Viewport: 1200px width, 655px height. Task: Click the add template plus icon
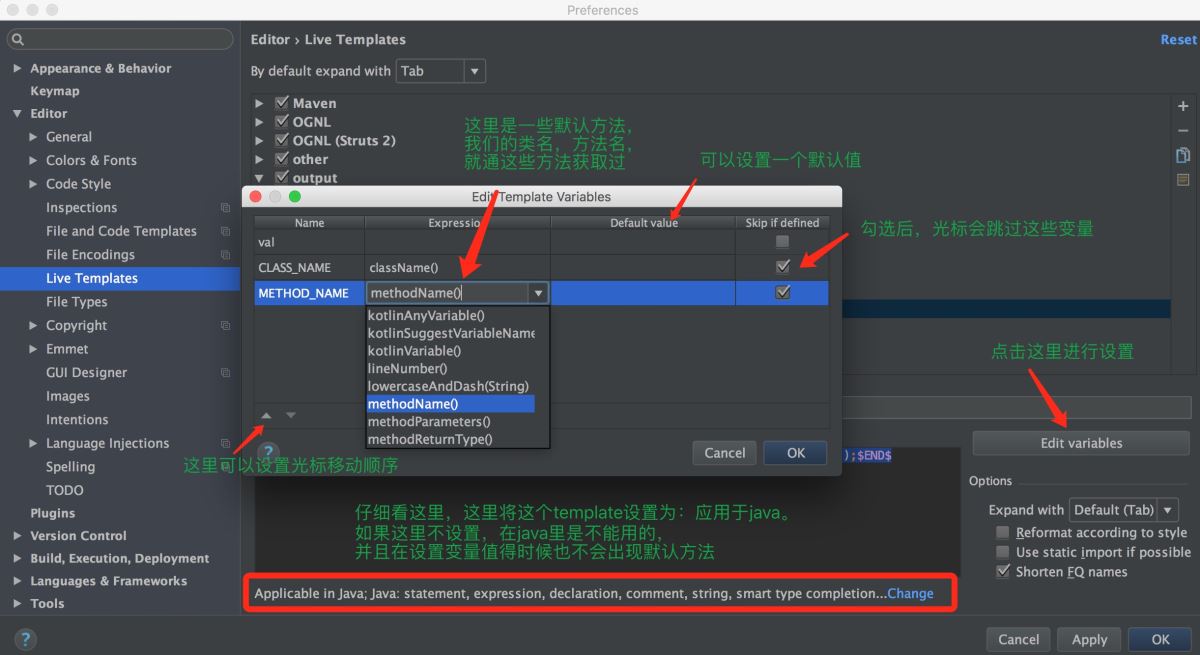pyautogui.click(x=1183, y=106)
